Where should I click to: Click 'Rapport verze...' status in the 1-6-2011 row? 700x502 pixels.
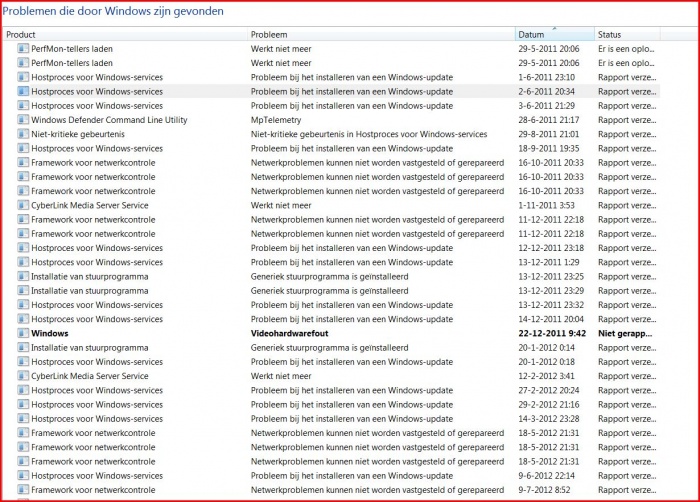click(x=627, y=77)
